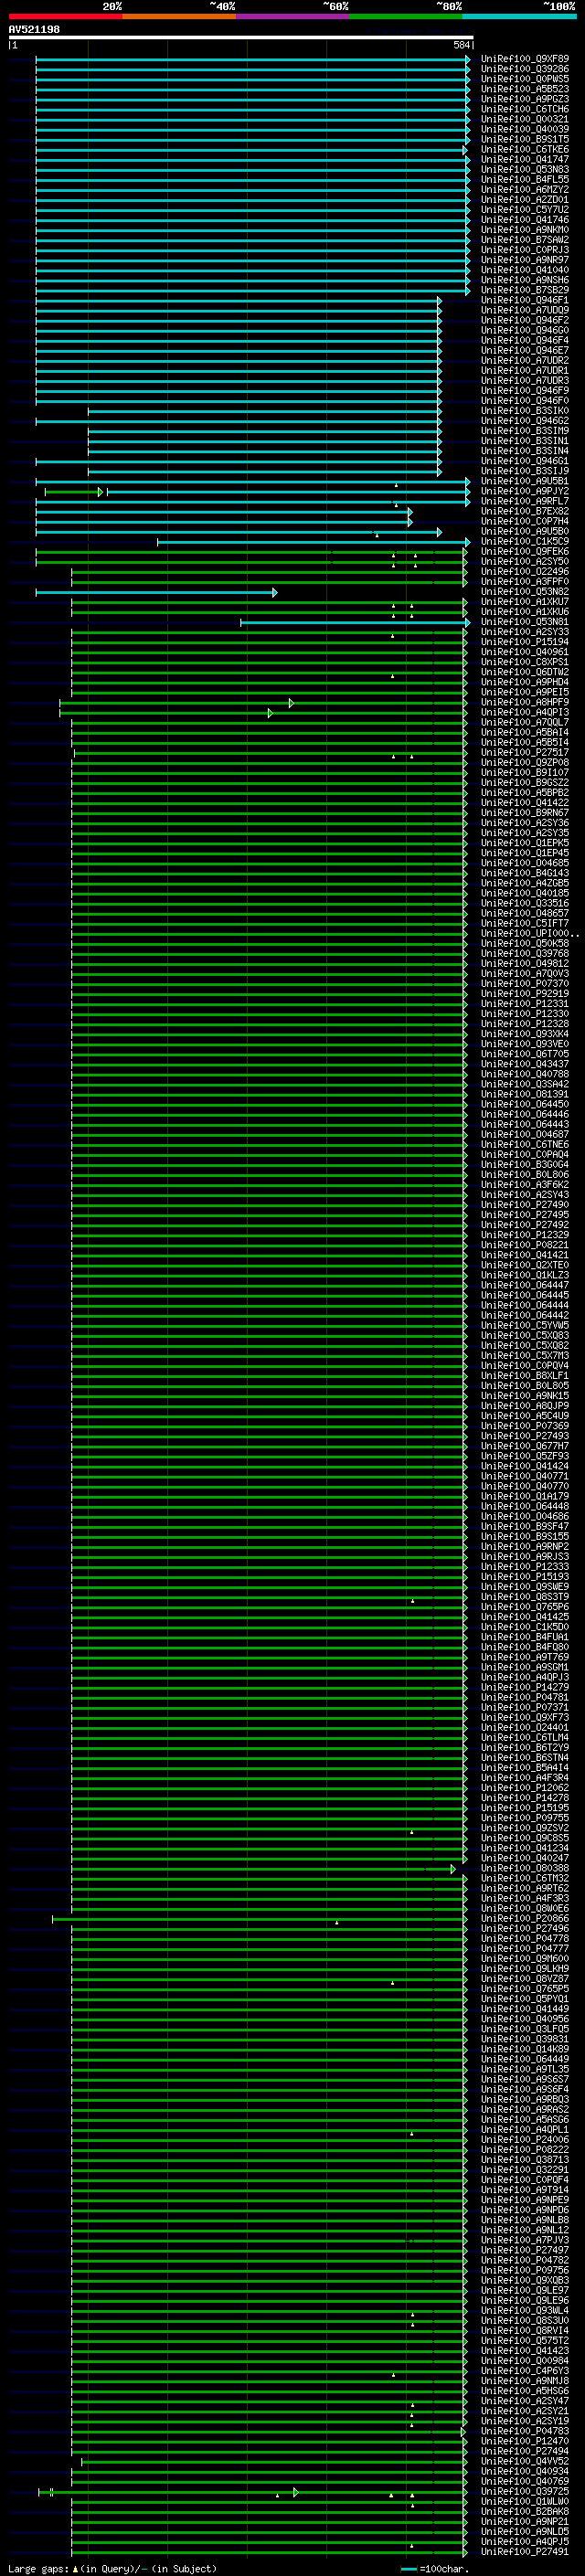Select hit label UniRef100_P27517
The height and width of the screenshot is (2576, 585).
pos(524,753)
